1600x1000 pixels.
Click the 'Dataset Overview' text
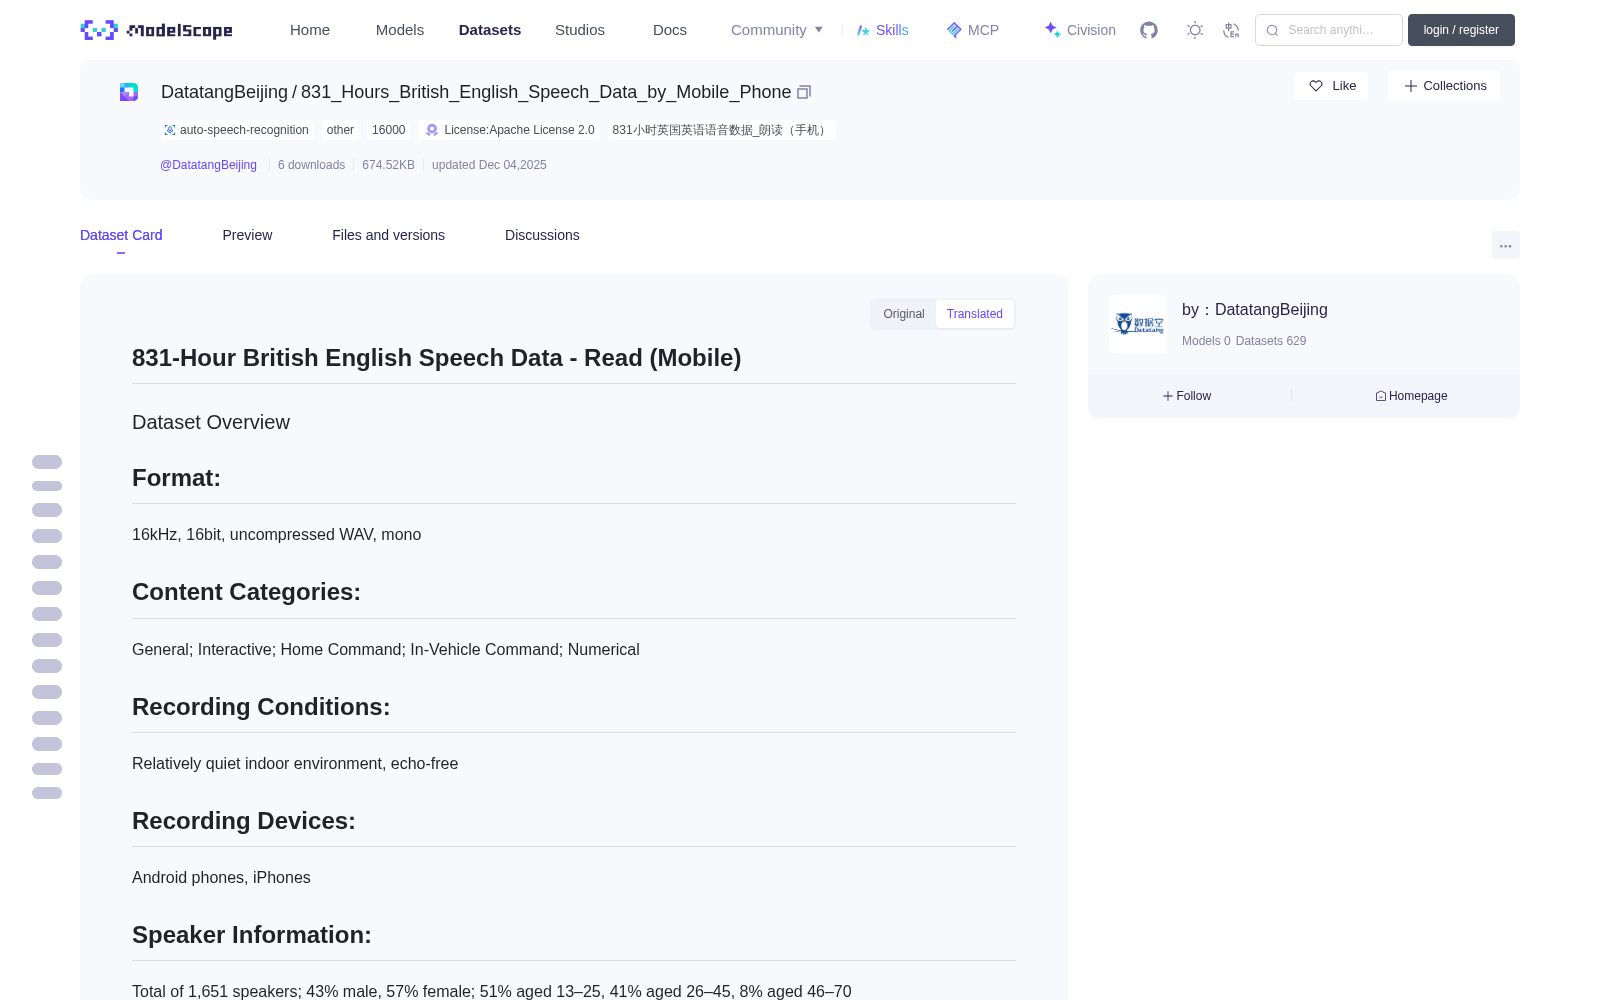(211, 422)
